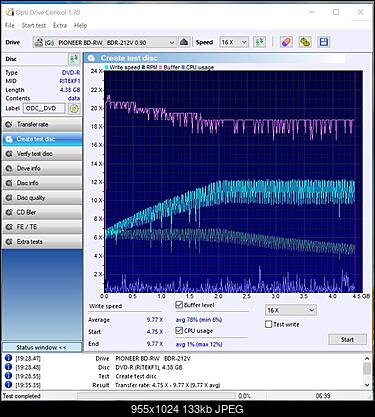Click the info icon for 19:35:35 log
Image resolution: width=375 pixels, height=417 pixels.
8,385
